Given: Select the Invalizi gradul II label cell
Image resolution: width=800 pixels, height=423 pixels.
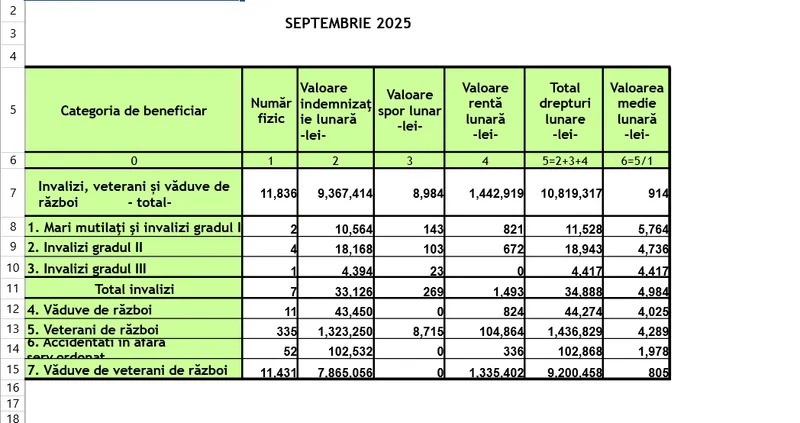Looking at the screenshot, I should (x=134, y=247).
